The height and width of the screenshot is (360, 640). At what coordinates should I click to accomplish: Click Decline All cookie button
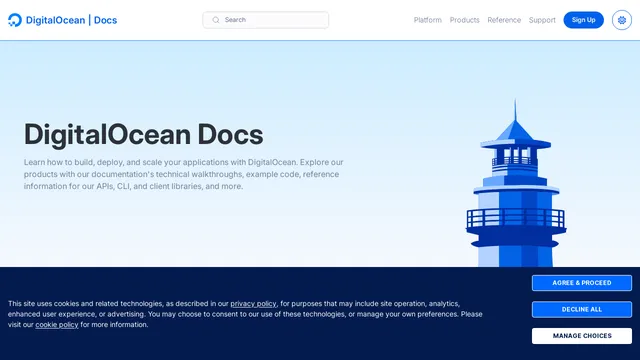[582, 309]
